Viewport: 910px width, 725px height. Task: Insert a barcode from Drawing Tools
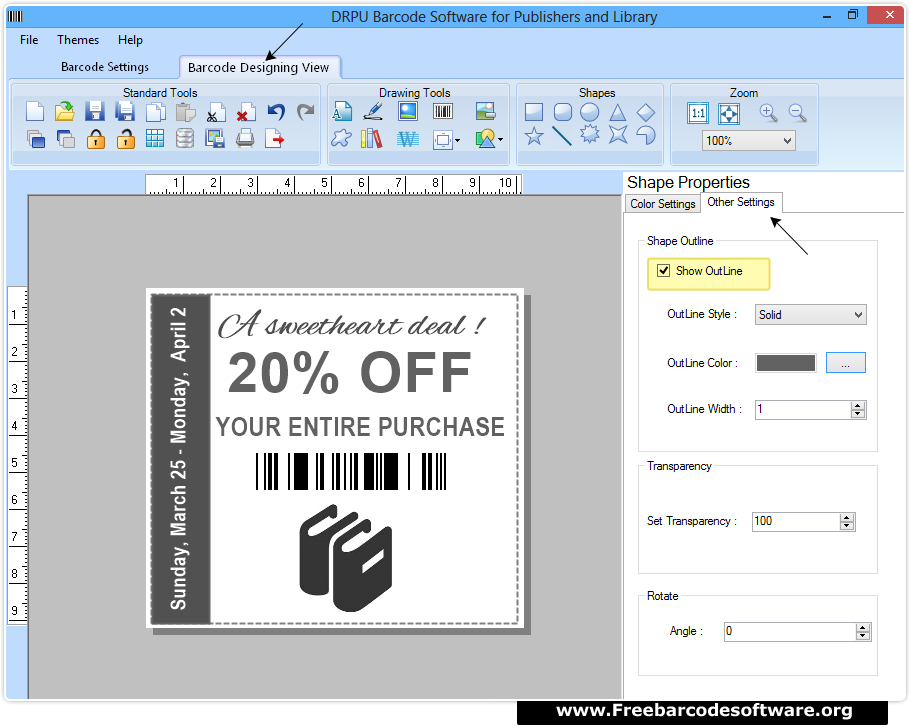pyautogui.click(x=443, y=111)
